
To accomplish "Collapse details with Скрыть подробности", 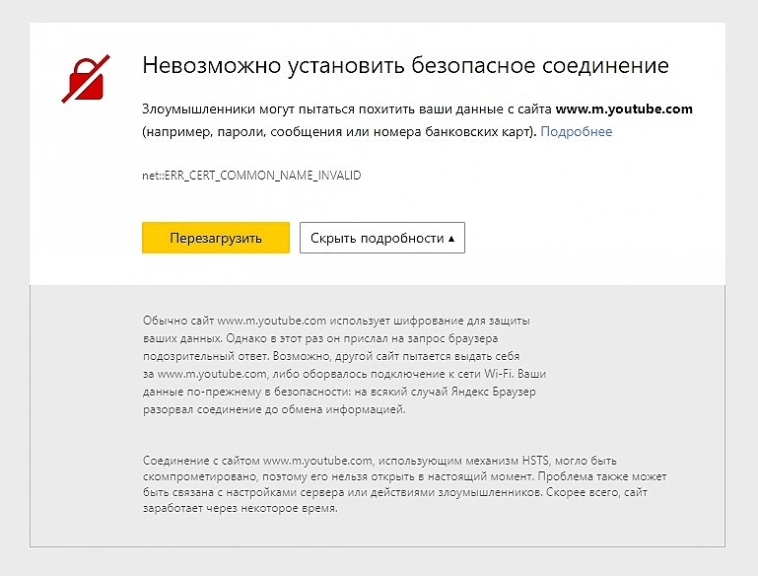I will click(382, 238).
